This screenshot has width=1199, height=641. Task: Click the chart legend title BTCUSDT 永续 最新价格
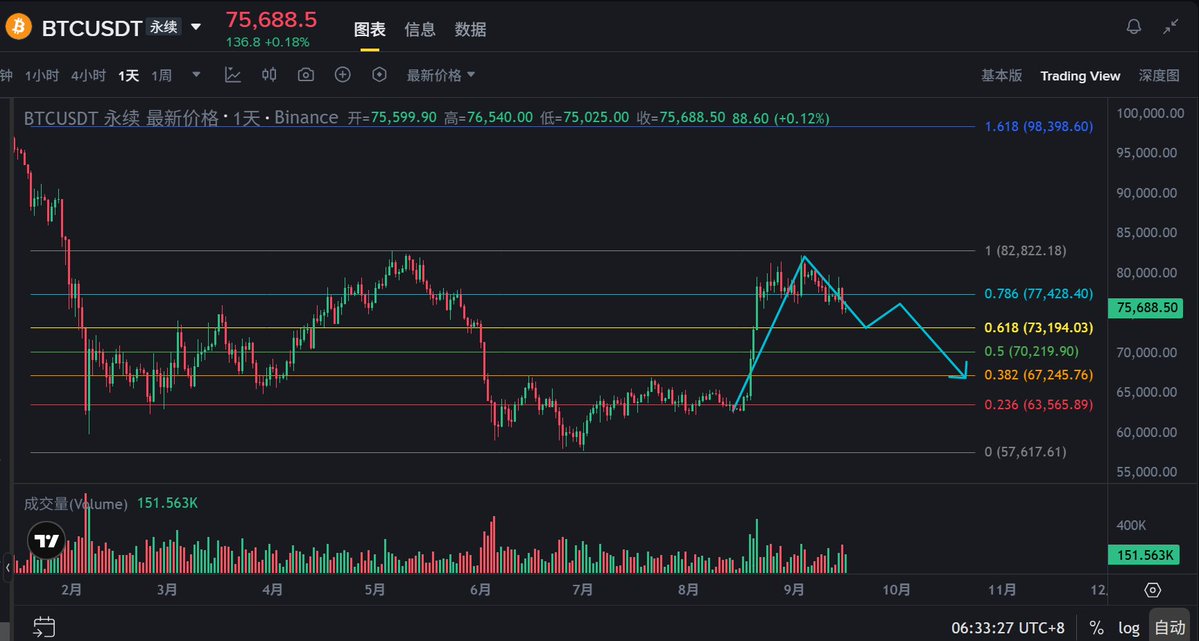[x=121, y=118]
